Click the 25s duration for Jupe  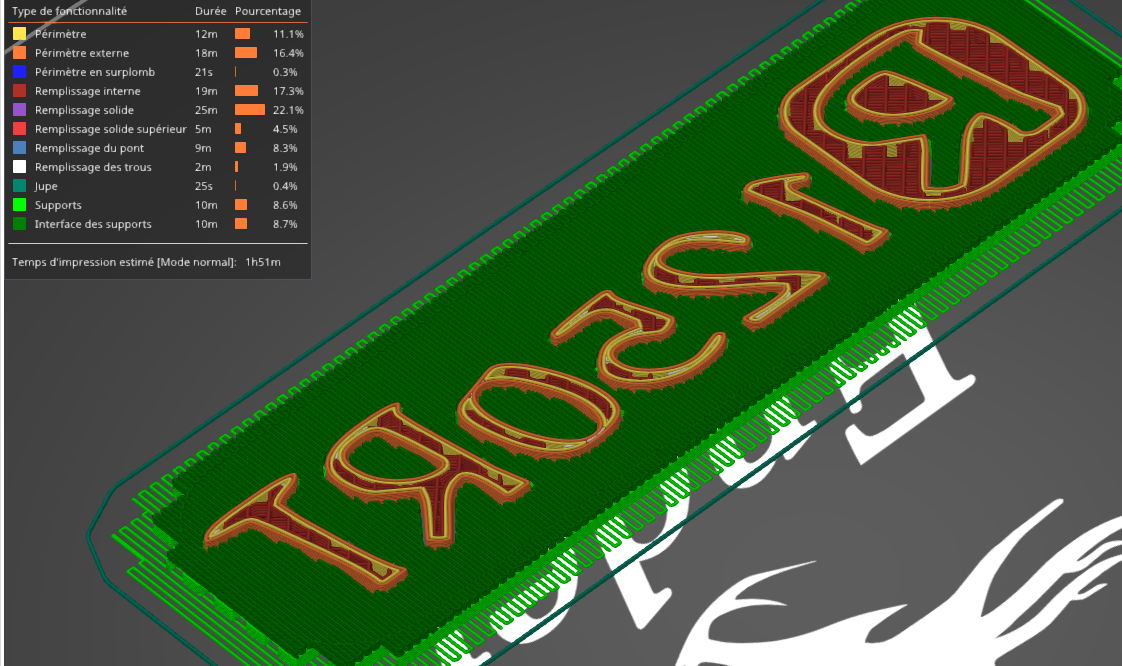(203, 186)
